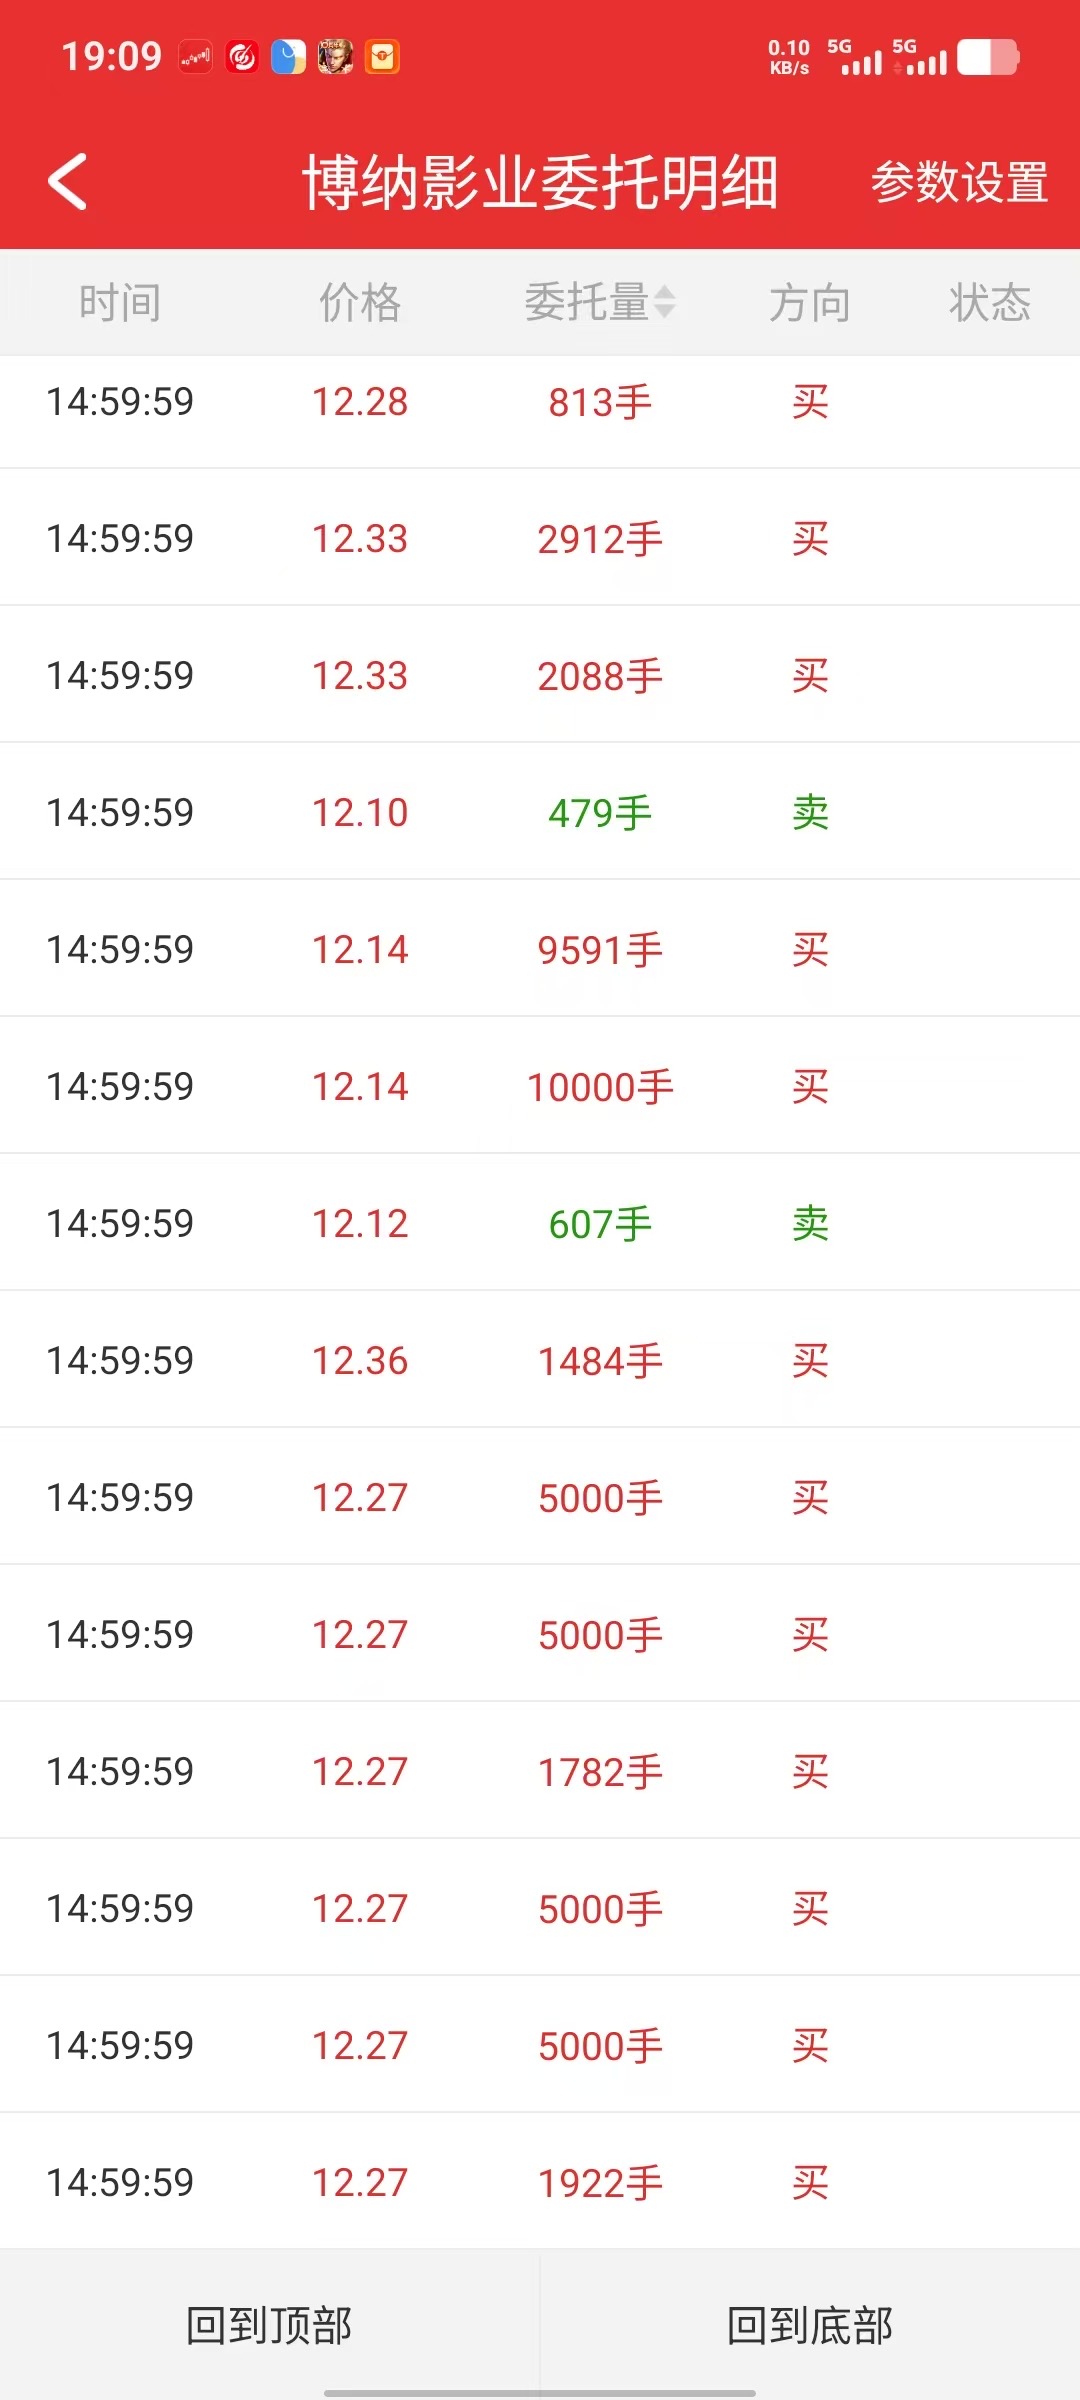The height and width of the screenshot is (2400, 1080).
Task: Open the 479手 sell order row
Action: point(540,812)
